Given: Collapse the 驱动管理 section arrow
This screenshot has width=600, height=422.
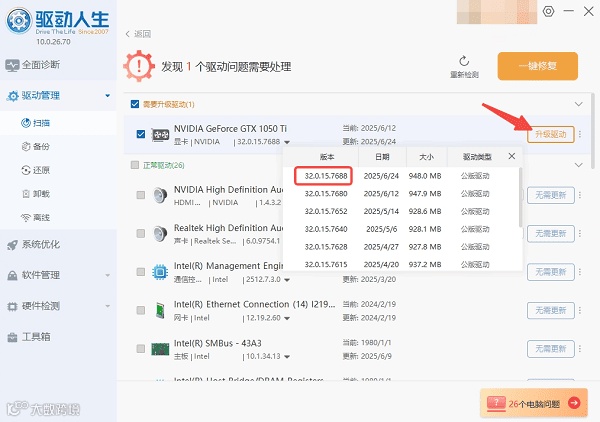Looking at the screenshot, I should point(108,96).
